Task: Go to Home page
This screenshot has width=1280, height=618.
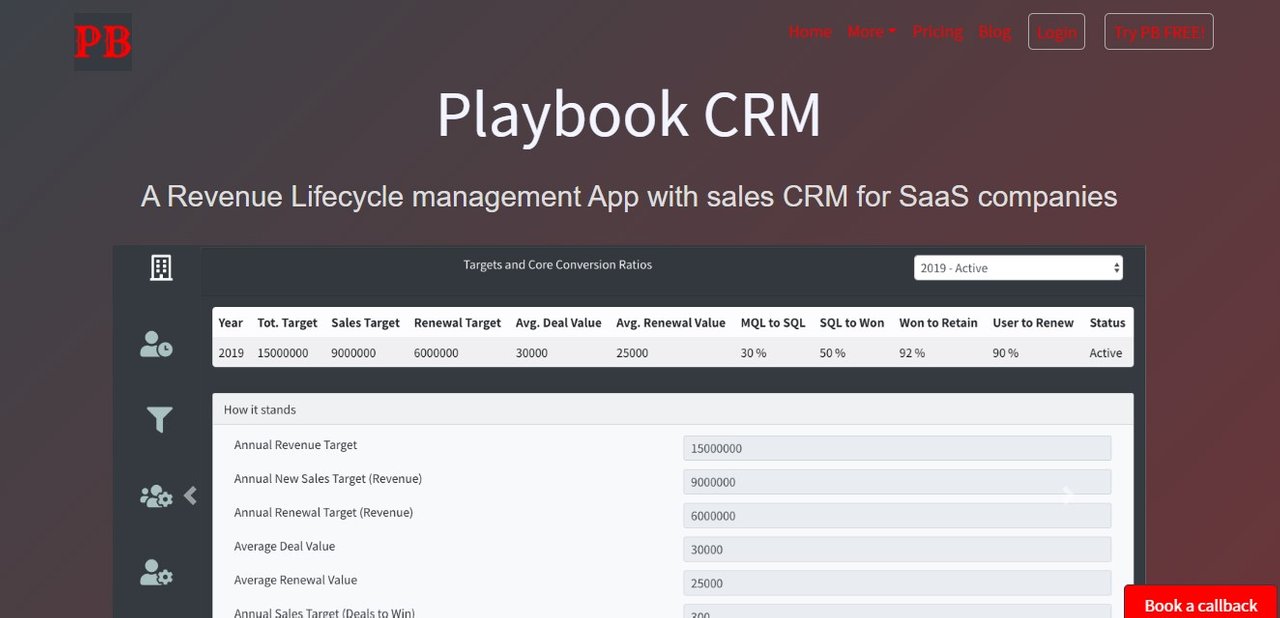Action: (x=810, y=32)
